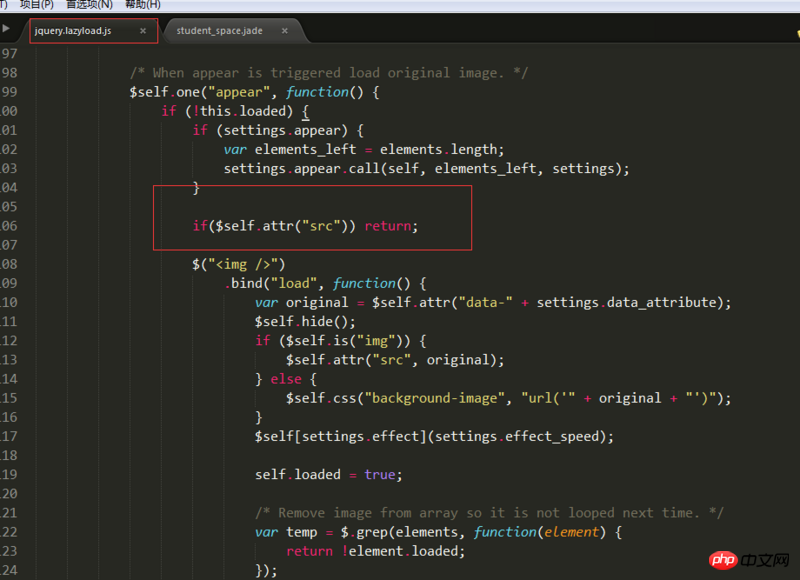Click line number 106 in gutter
800x580 pixels.
(9, 226)
